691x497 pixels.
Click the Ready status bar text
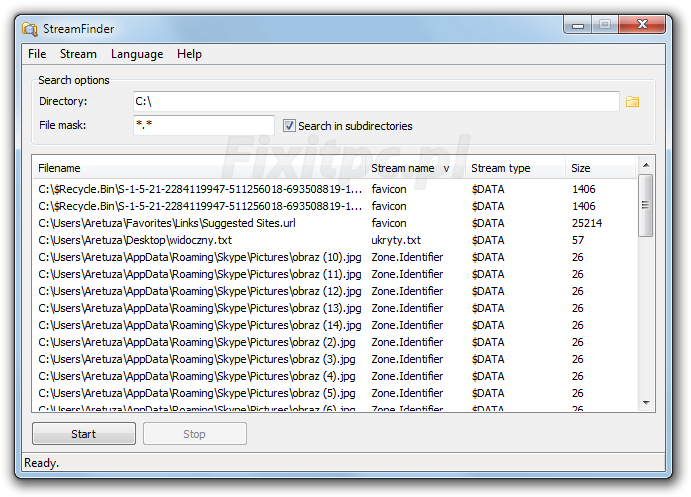tap(41, 463)
